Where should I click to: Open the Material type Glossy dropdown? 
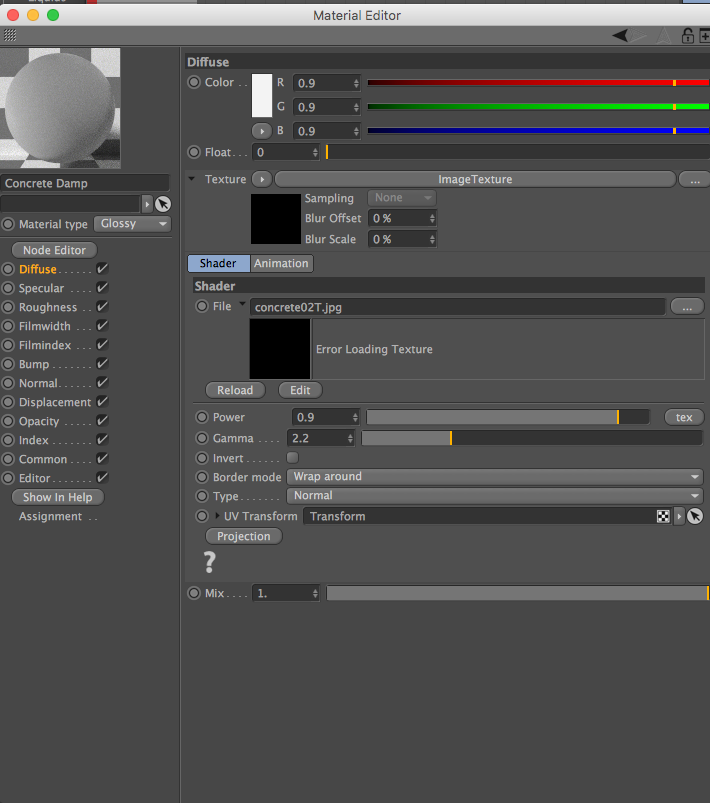132,224
